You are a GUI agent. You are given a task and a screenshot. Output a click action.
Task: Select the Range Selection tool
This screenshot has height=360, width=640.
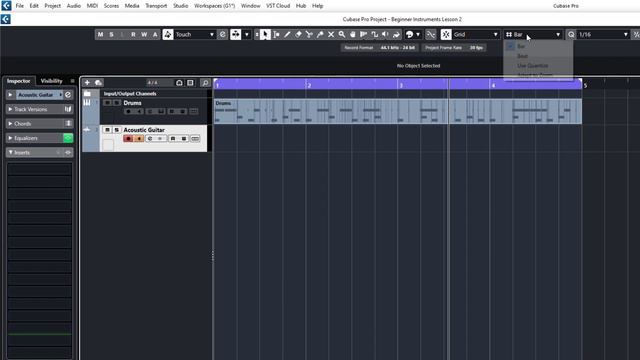(x=276, y=35)
